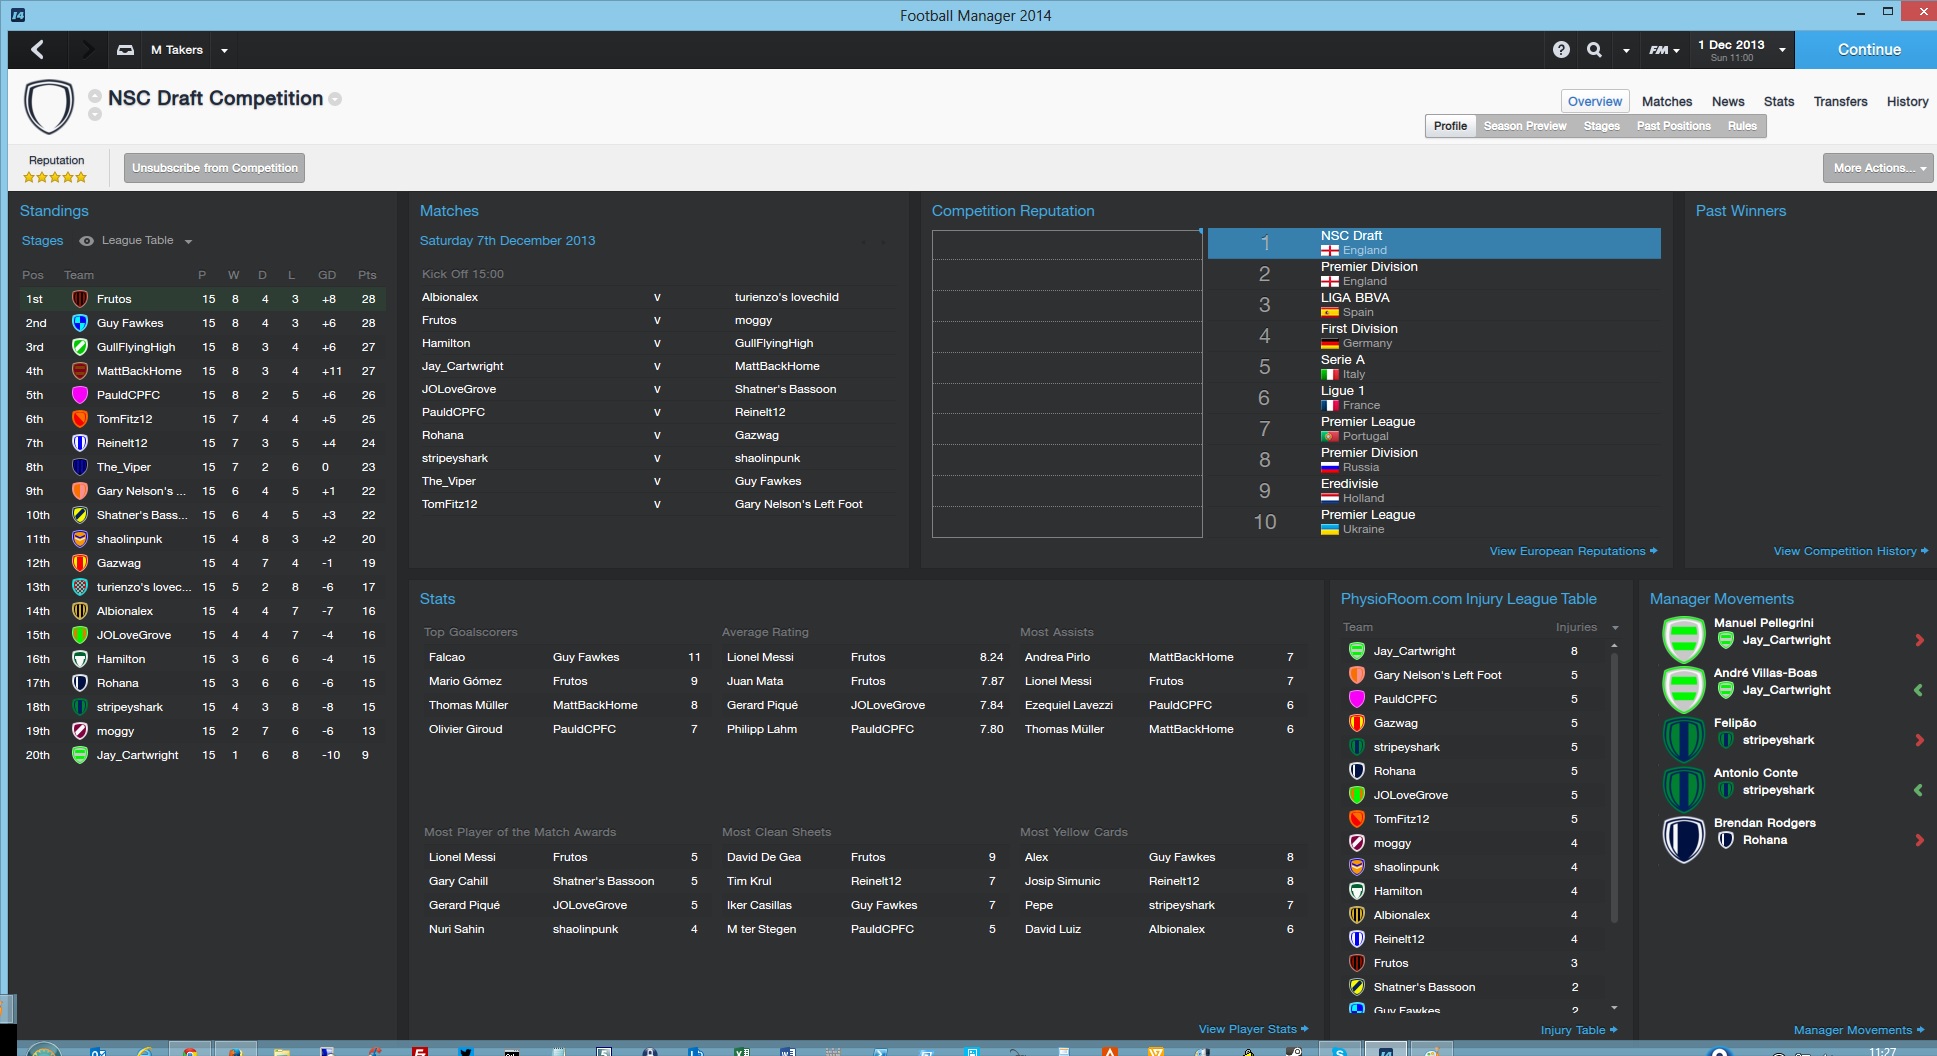The height and width of the screenshot is (1056, 1937).
Task: Open the Stages link in Standings
Action: point(42,241)
